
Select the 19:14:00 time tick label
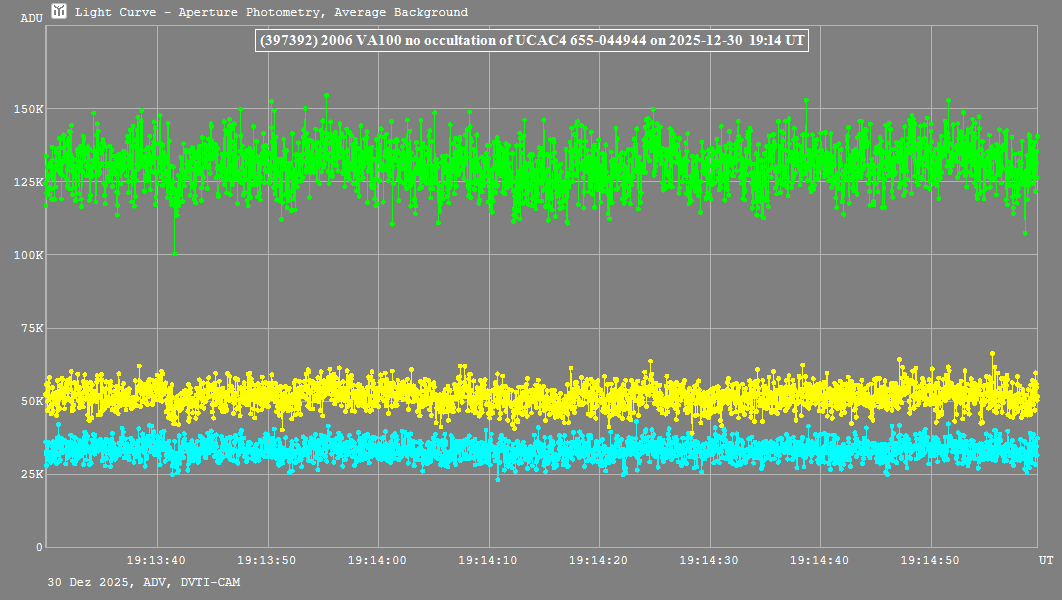[x=378, y=561]
